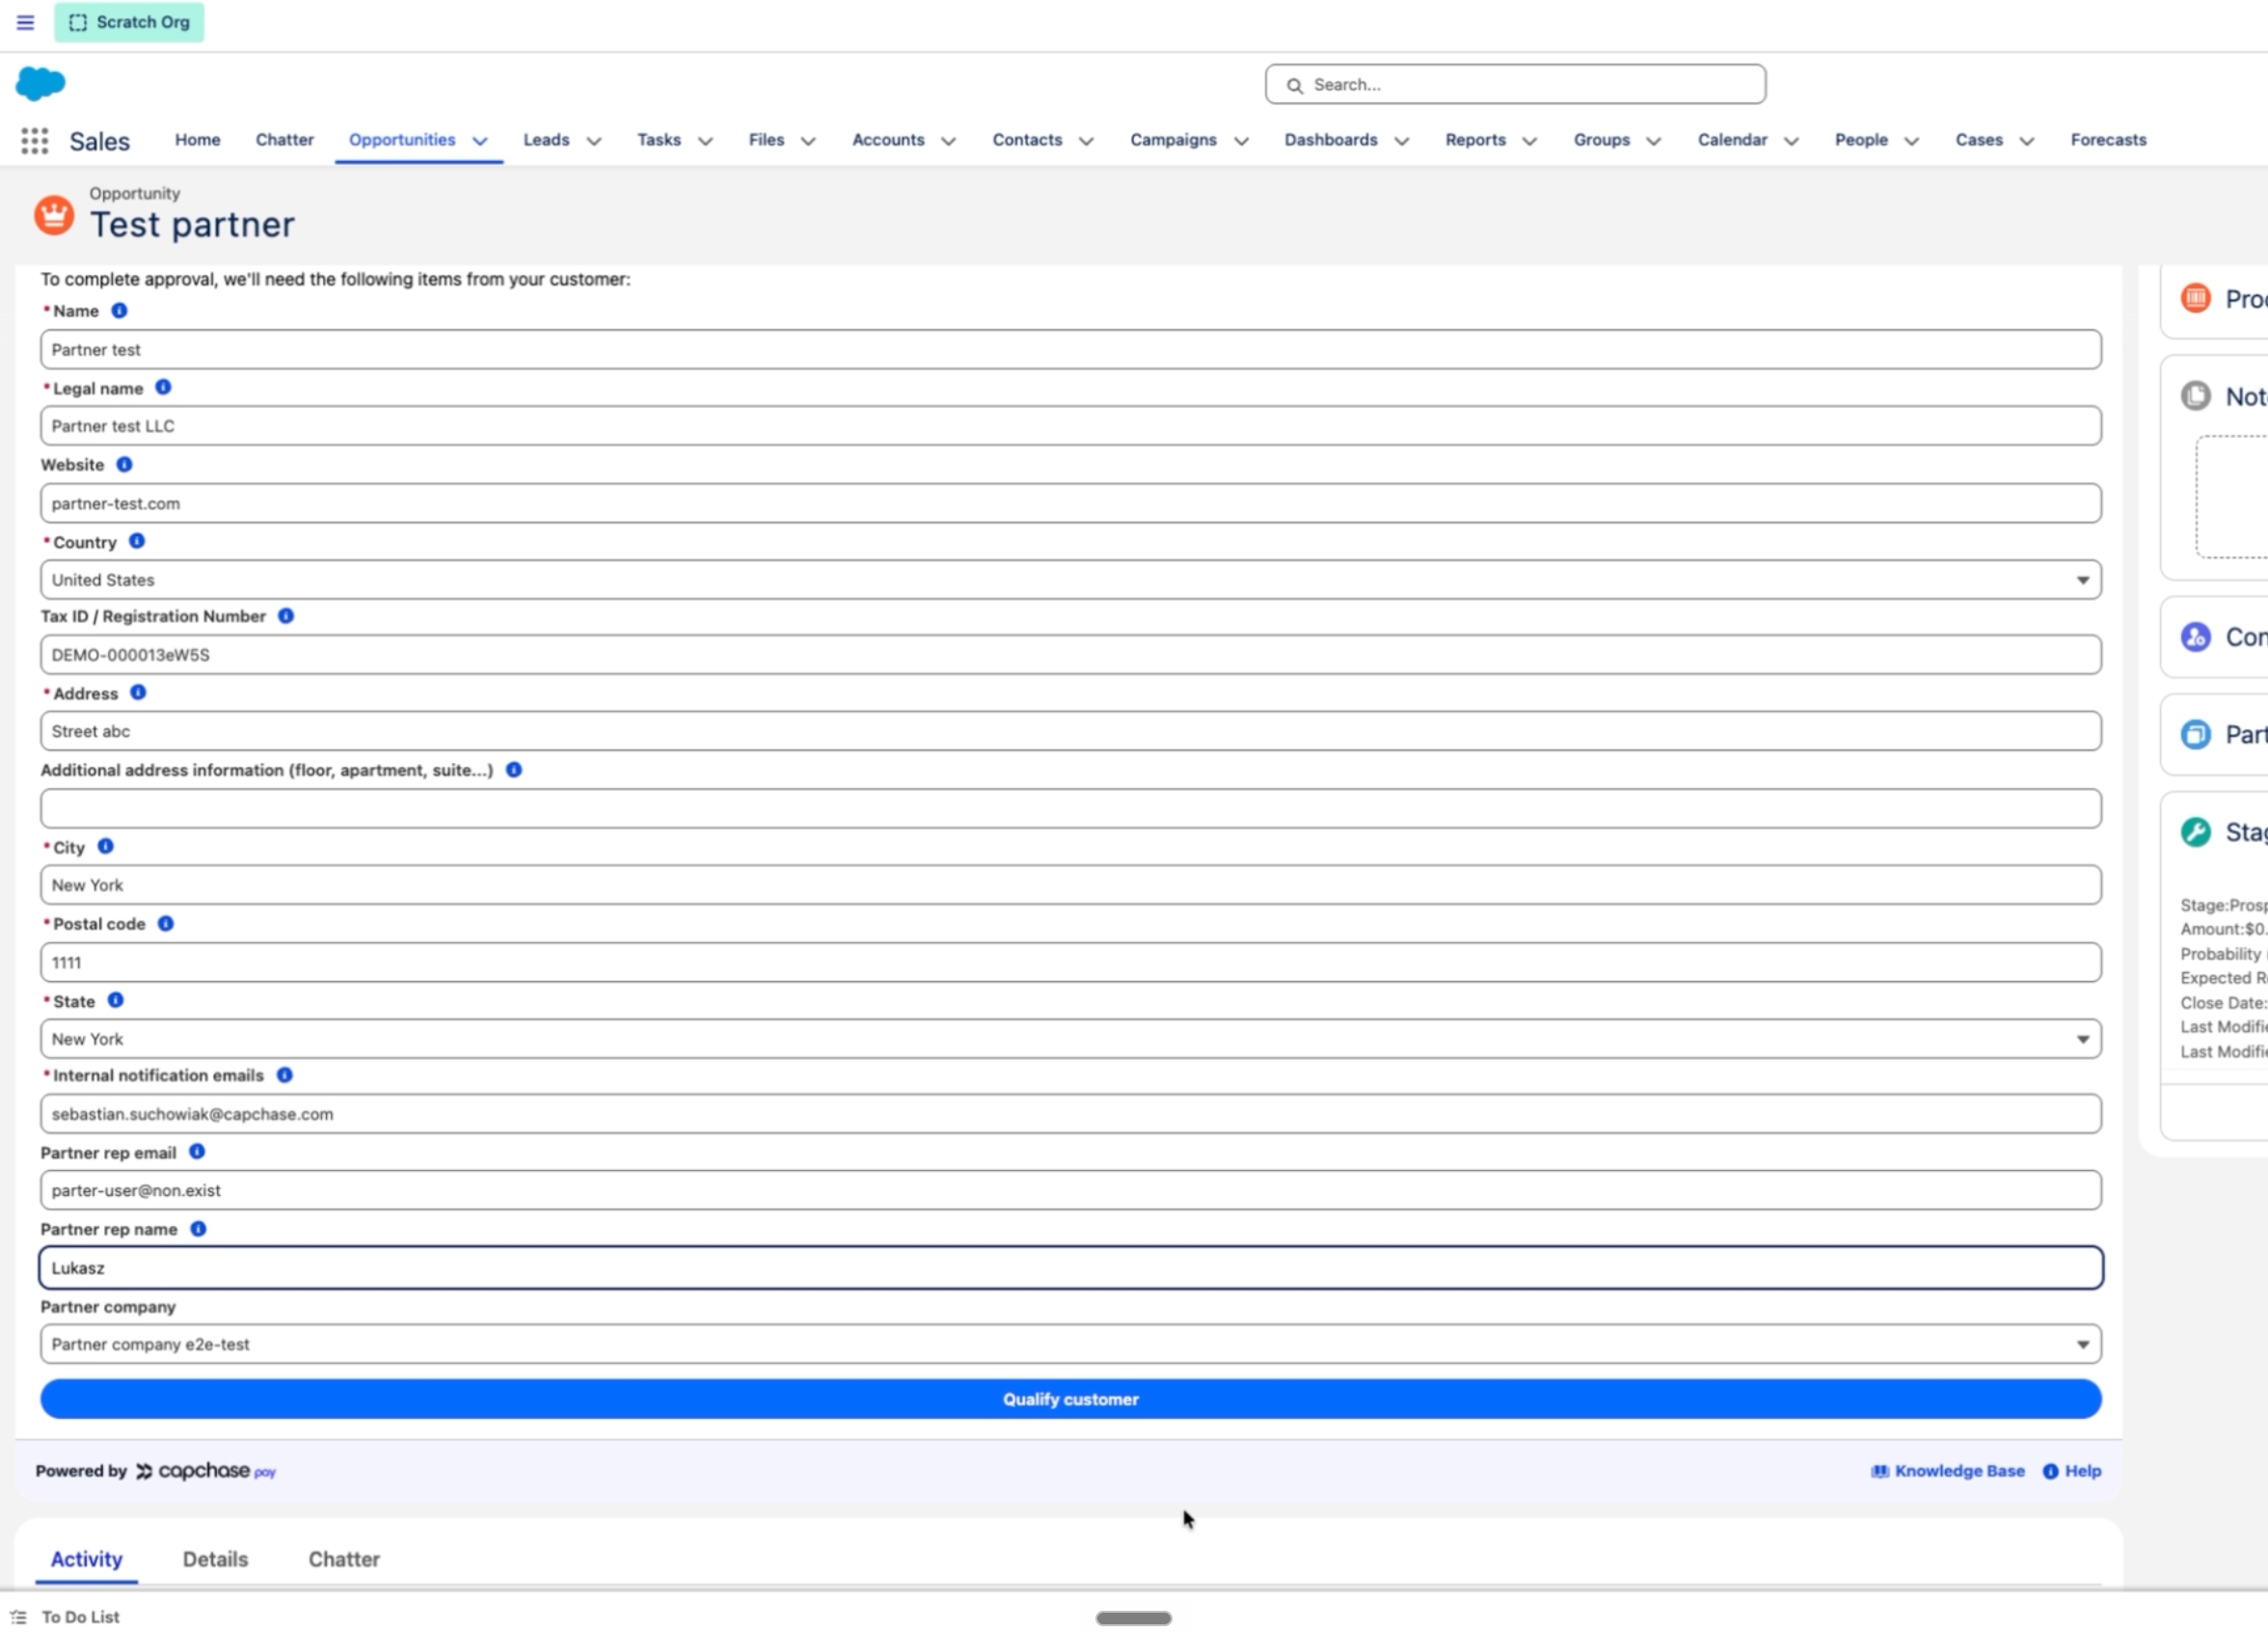Screen dimensions: 2268x1632
Task: Click the orange Opportunity crown icon
Action: click(54, 215)
